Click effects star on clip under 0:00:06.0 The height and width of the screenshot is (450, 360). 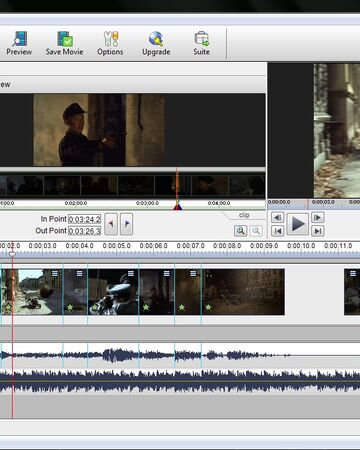[146, 307]
